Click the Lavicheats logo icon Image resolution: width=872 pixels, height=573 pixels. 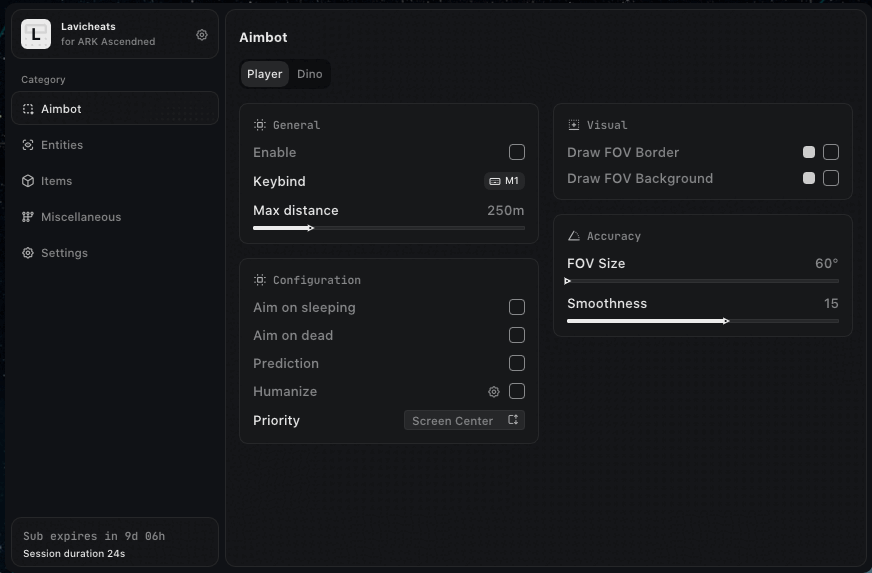click(36, 35)
